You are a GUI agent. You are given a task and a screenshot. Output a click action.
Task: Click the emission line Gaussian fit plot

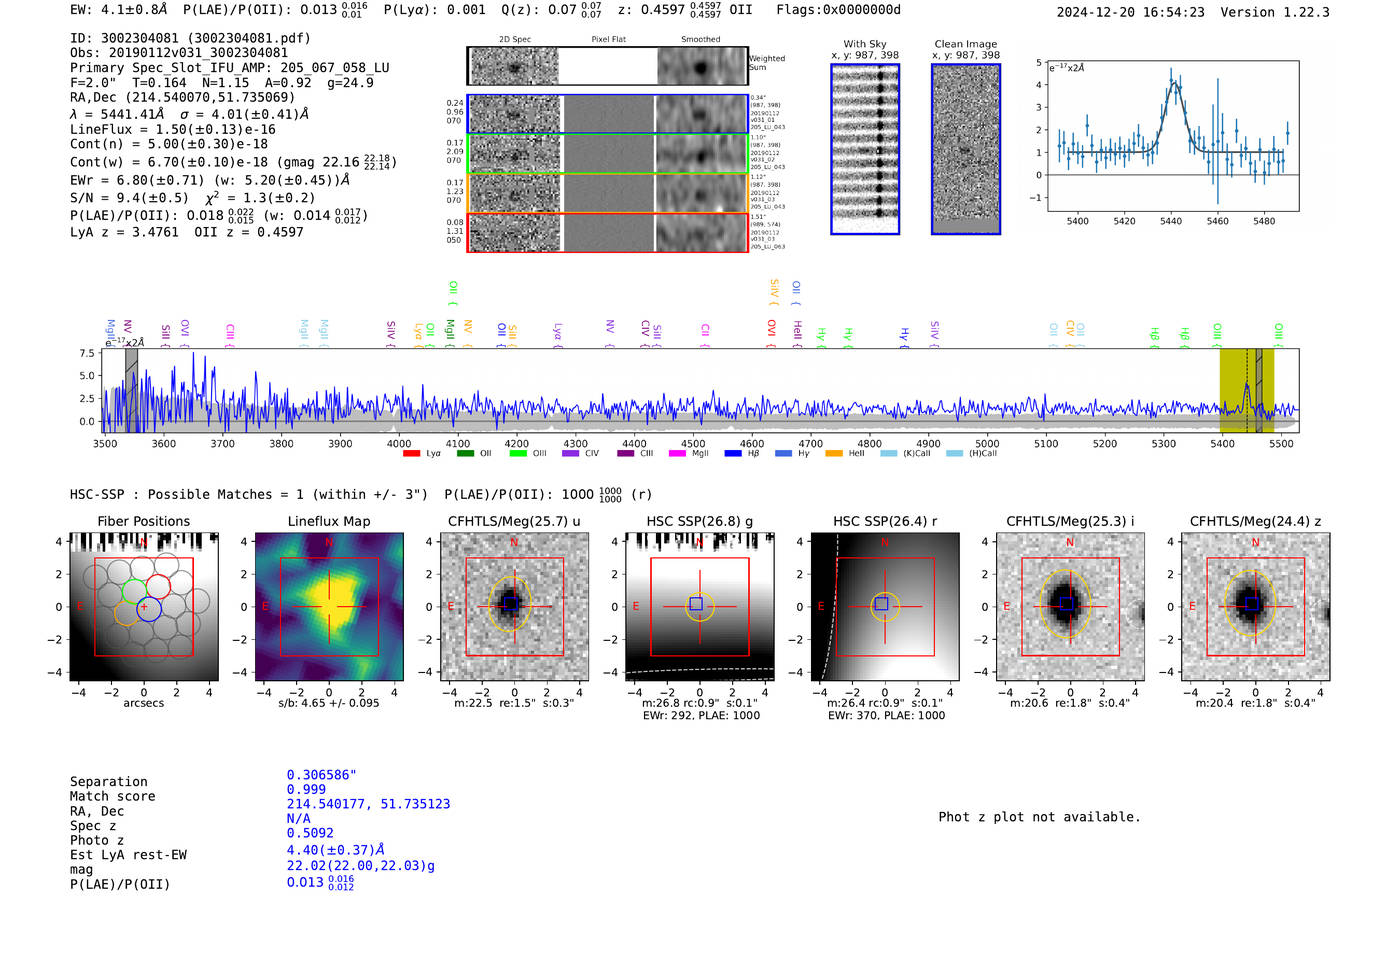pyautogui.click(x=1172, y=136)
